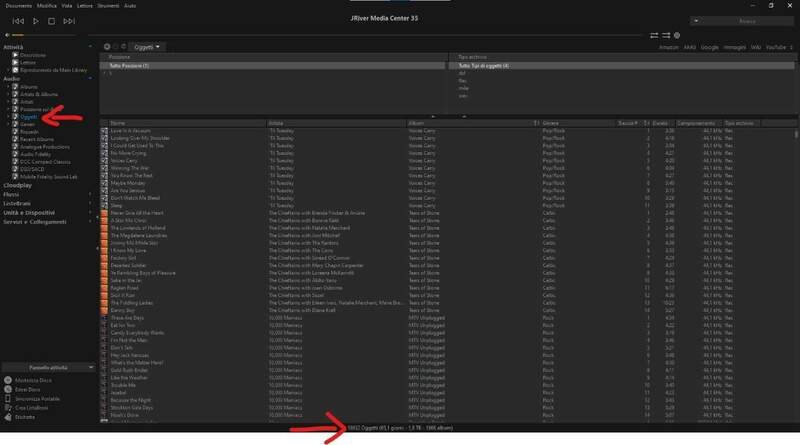This screenshot has width=800, height=445.
Task: Select Generi in the Audio tree
Action: 28,125
